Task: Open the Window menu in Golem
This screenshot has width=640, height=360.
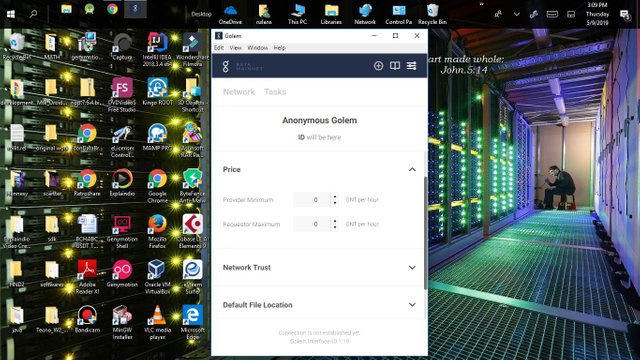Action: [258, 48]
